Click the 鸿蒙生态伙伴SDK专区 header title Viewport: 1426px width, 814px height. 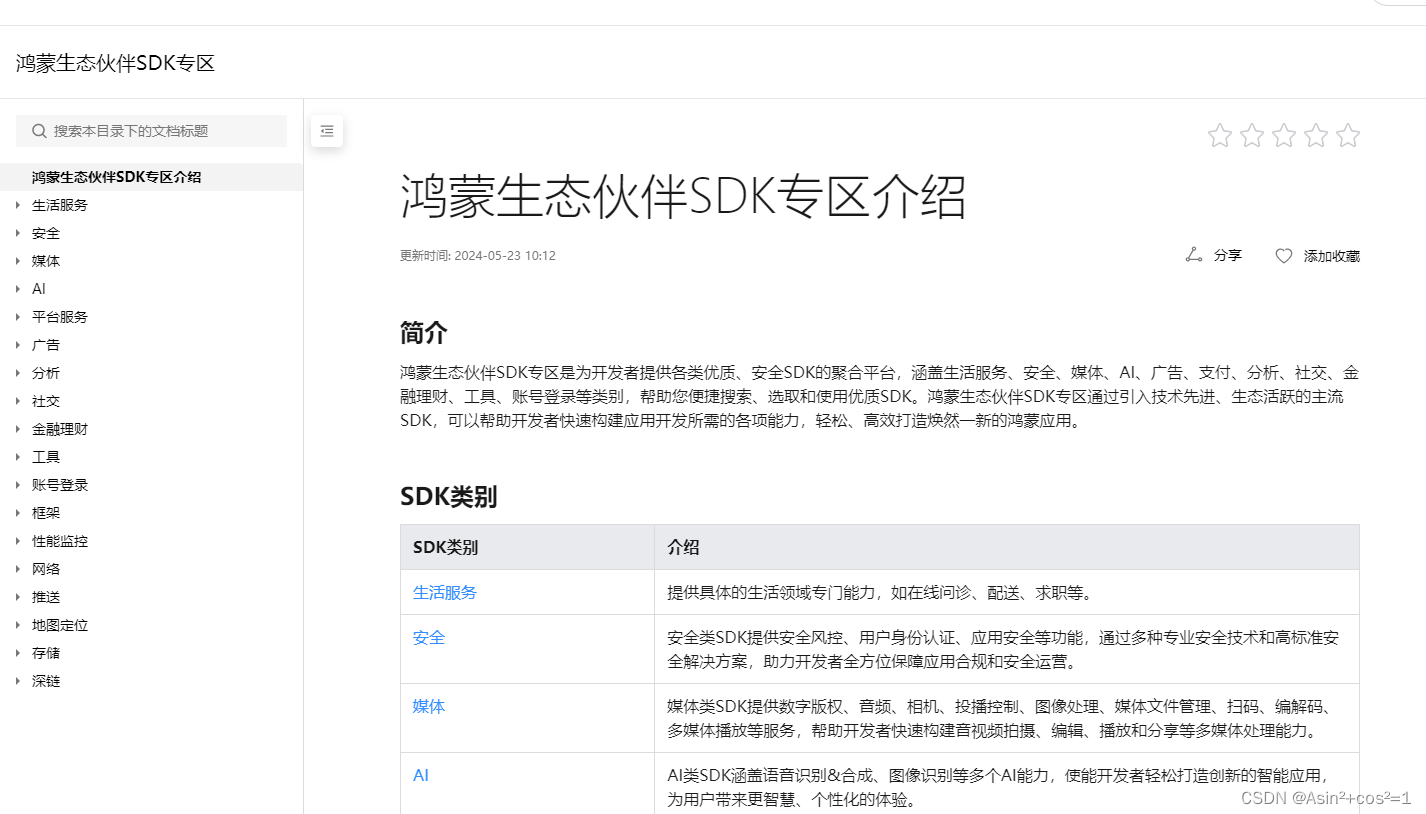pyautogui.click(x=116, y=63)
